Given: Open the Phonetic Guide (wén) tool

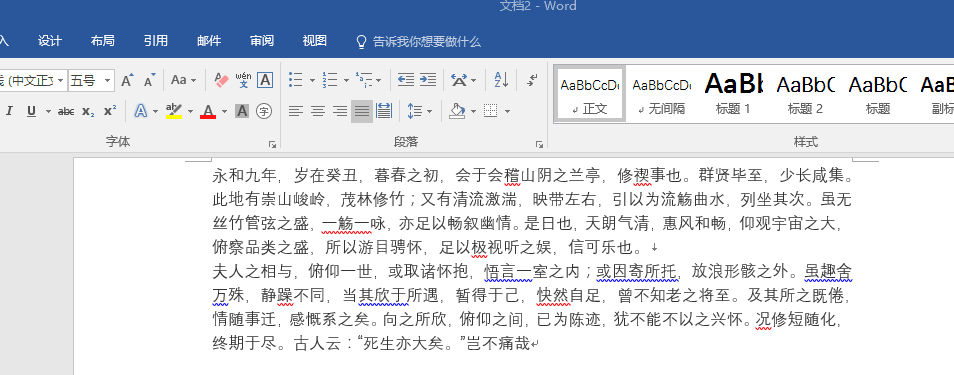Looking at the screenshot, I should pos(243,80).
